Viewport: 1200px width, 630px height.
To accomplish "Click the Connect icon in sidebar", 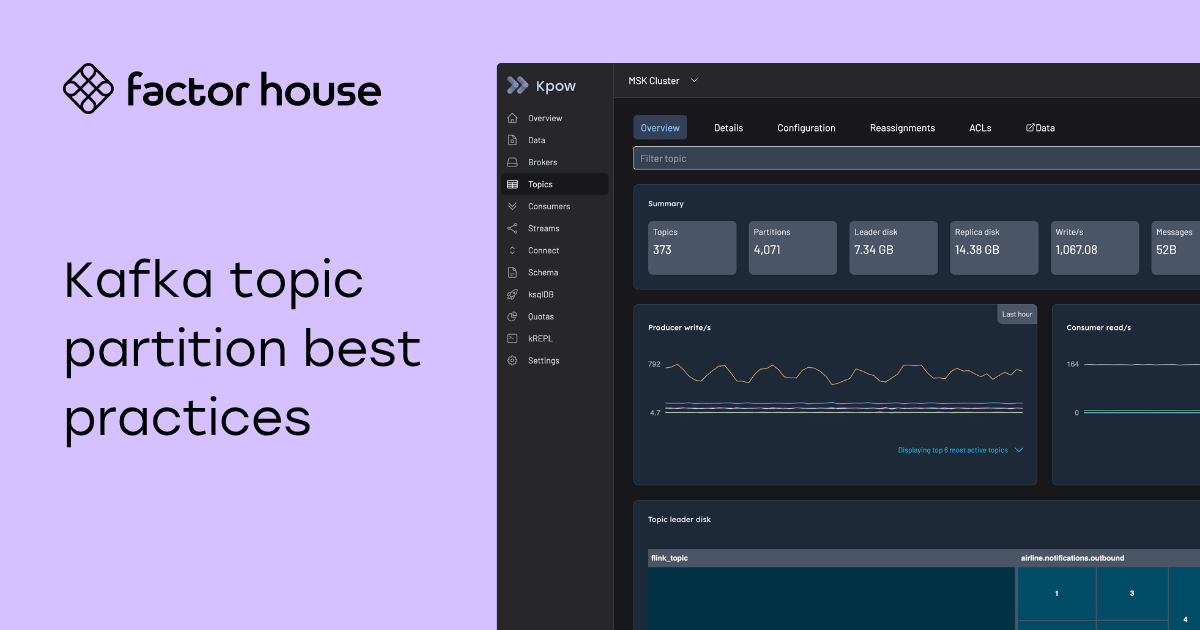I will [512, 250].
